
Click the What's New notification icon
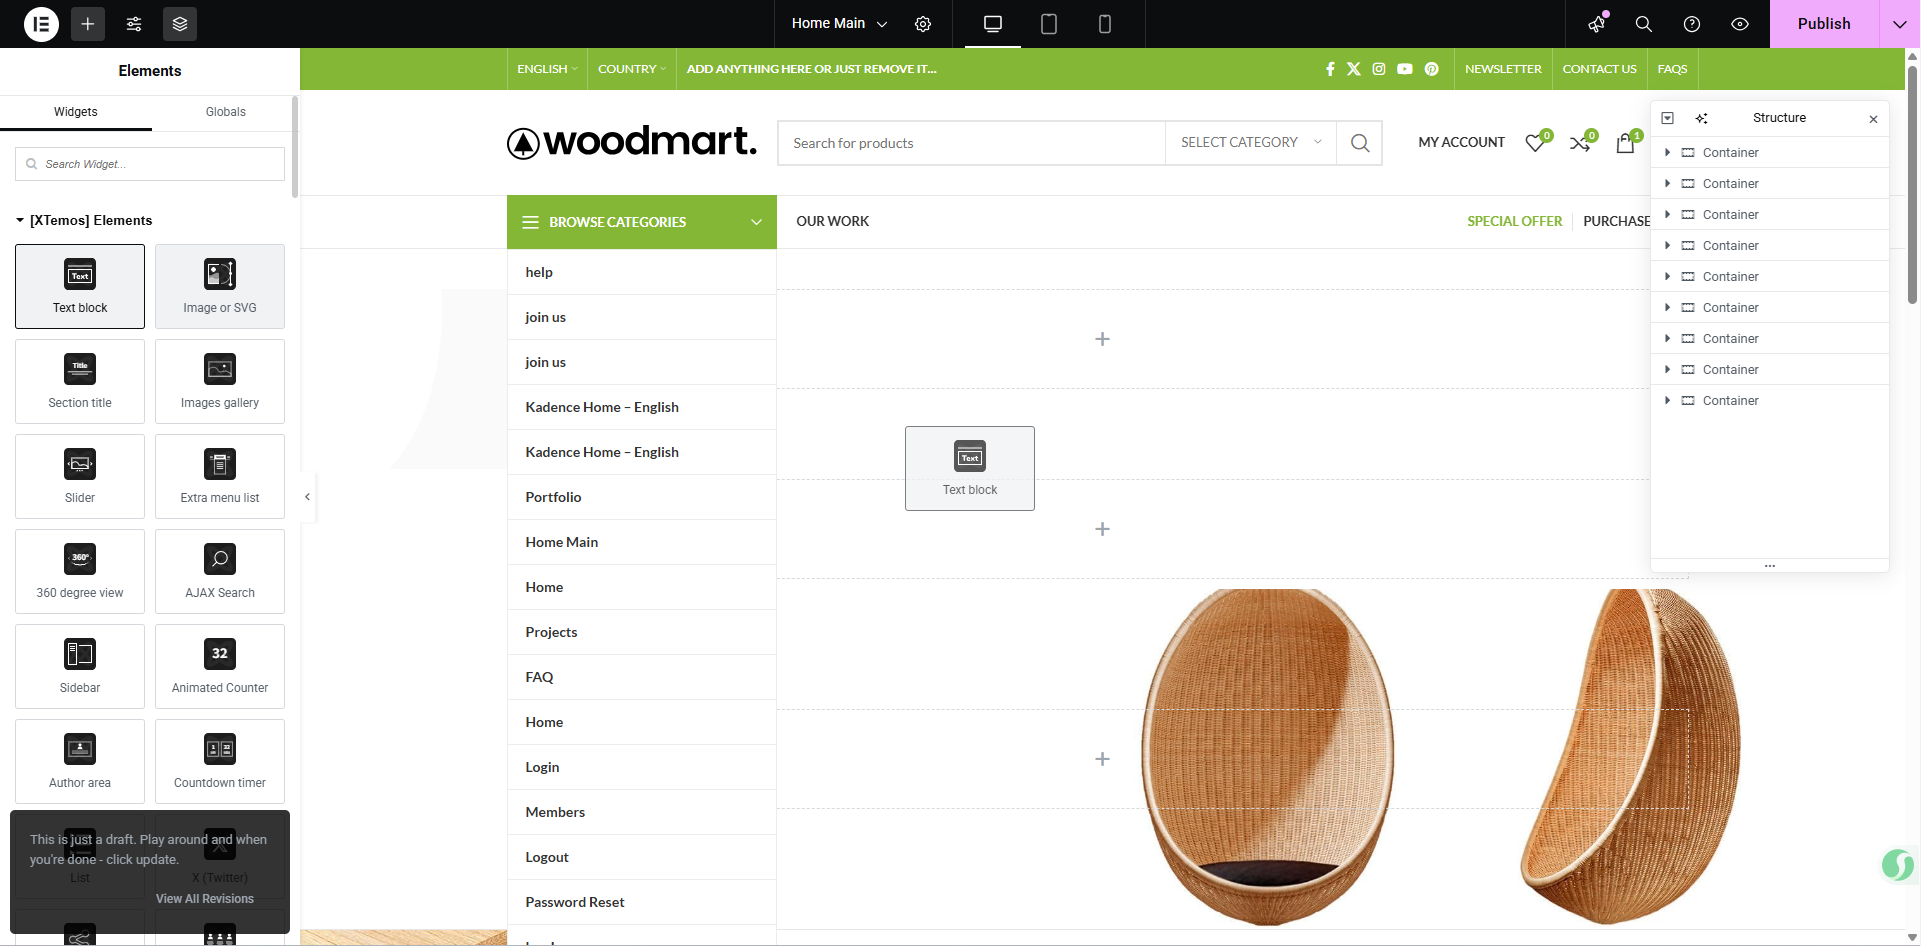(1596, 24)
